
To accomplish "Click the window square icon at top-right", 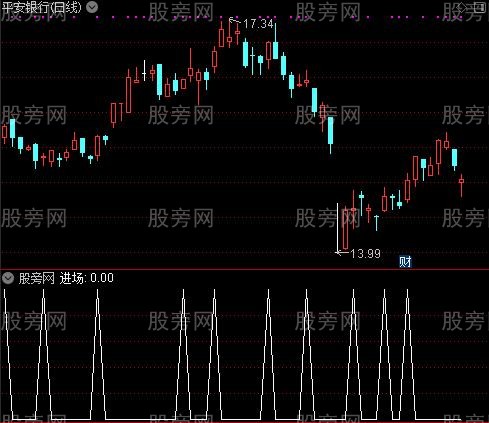I will tap(480, 7).
